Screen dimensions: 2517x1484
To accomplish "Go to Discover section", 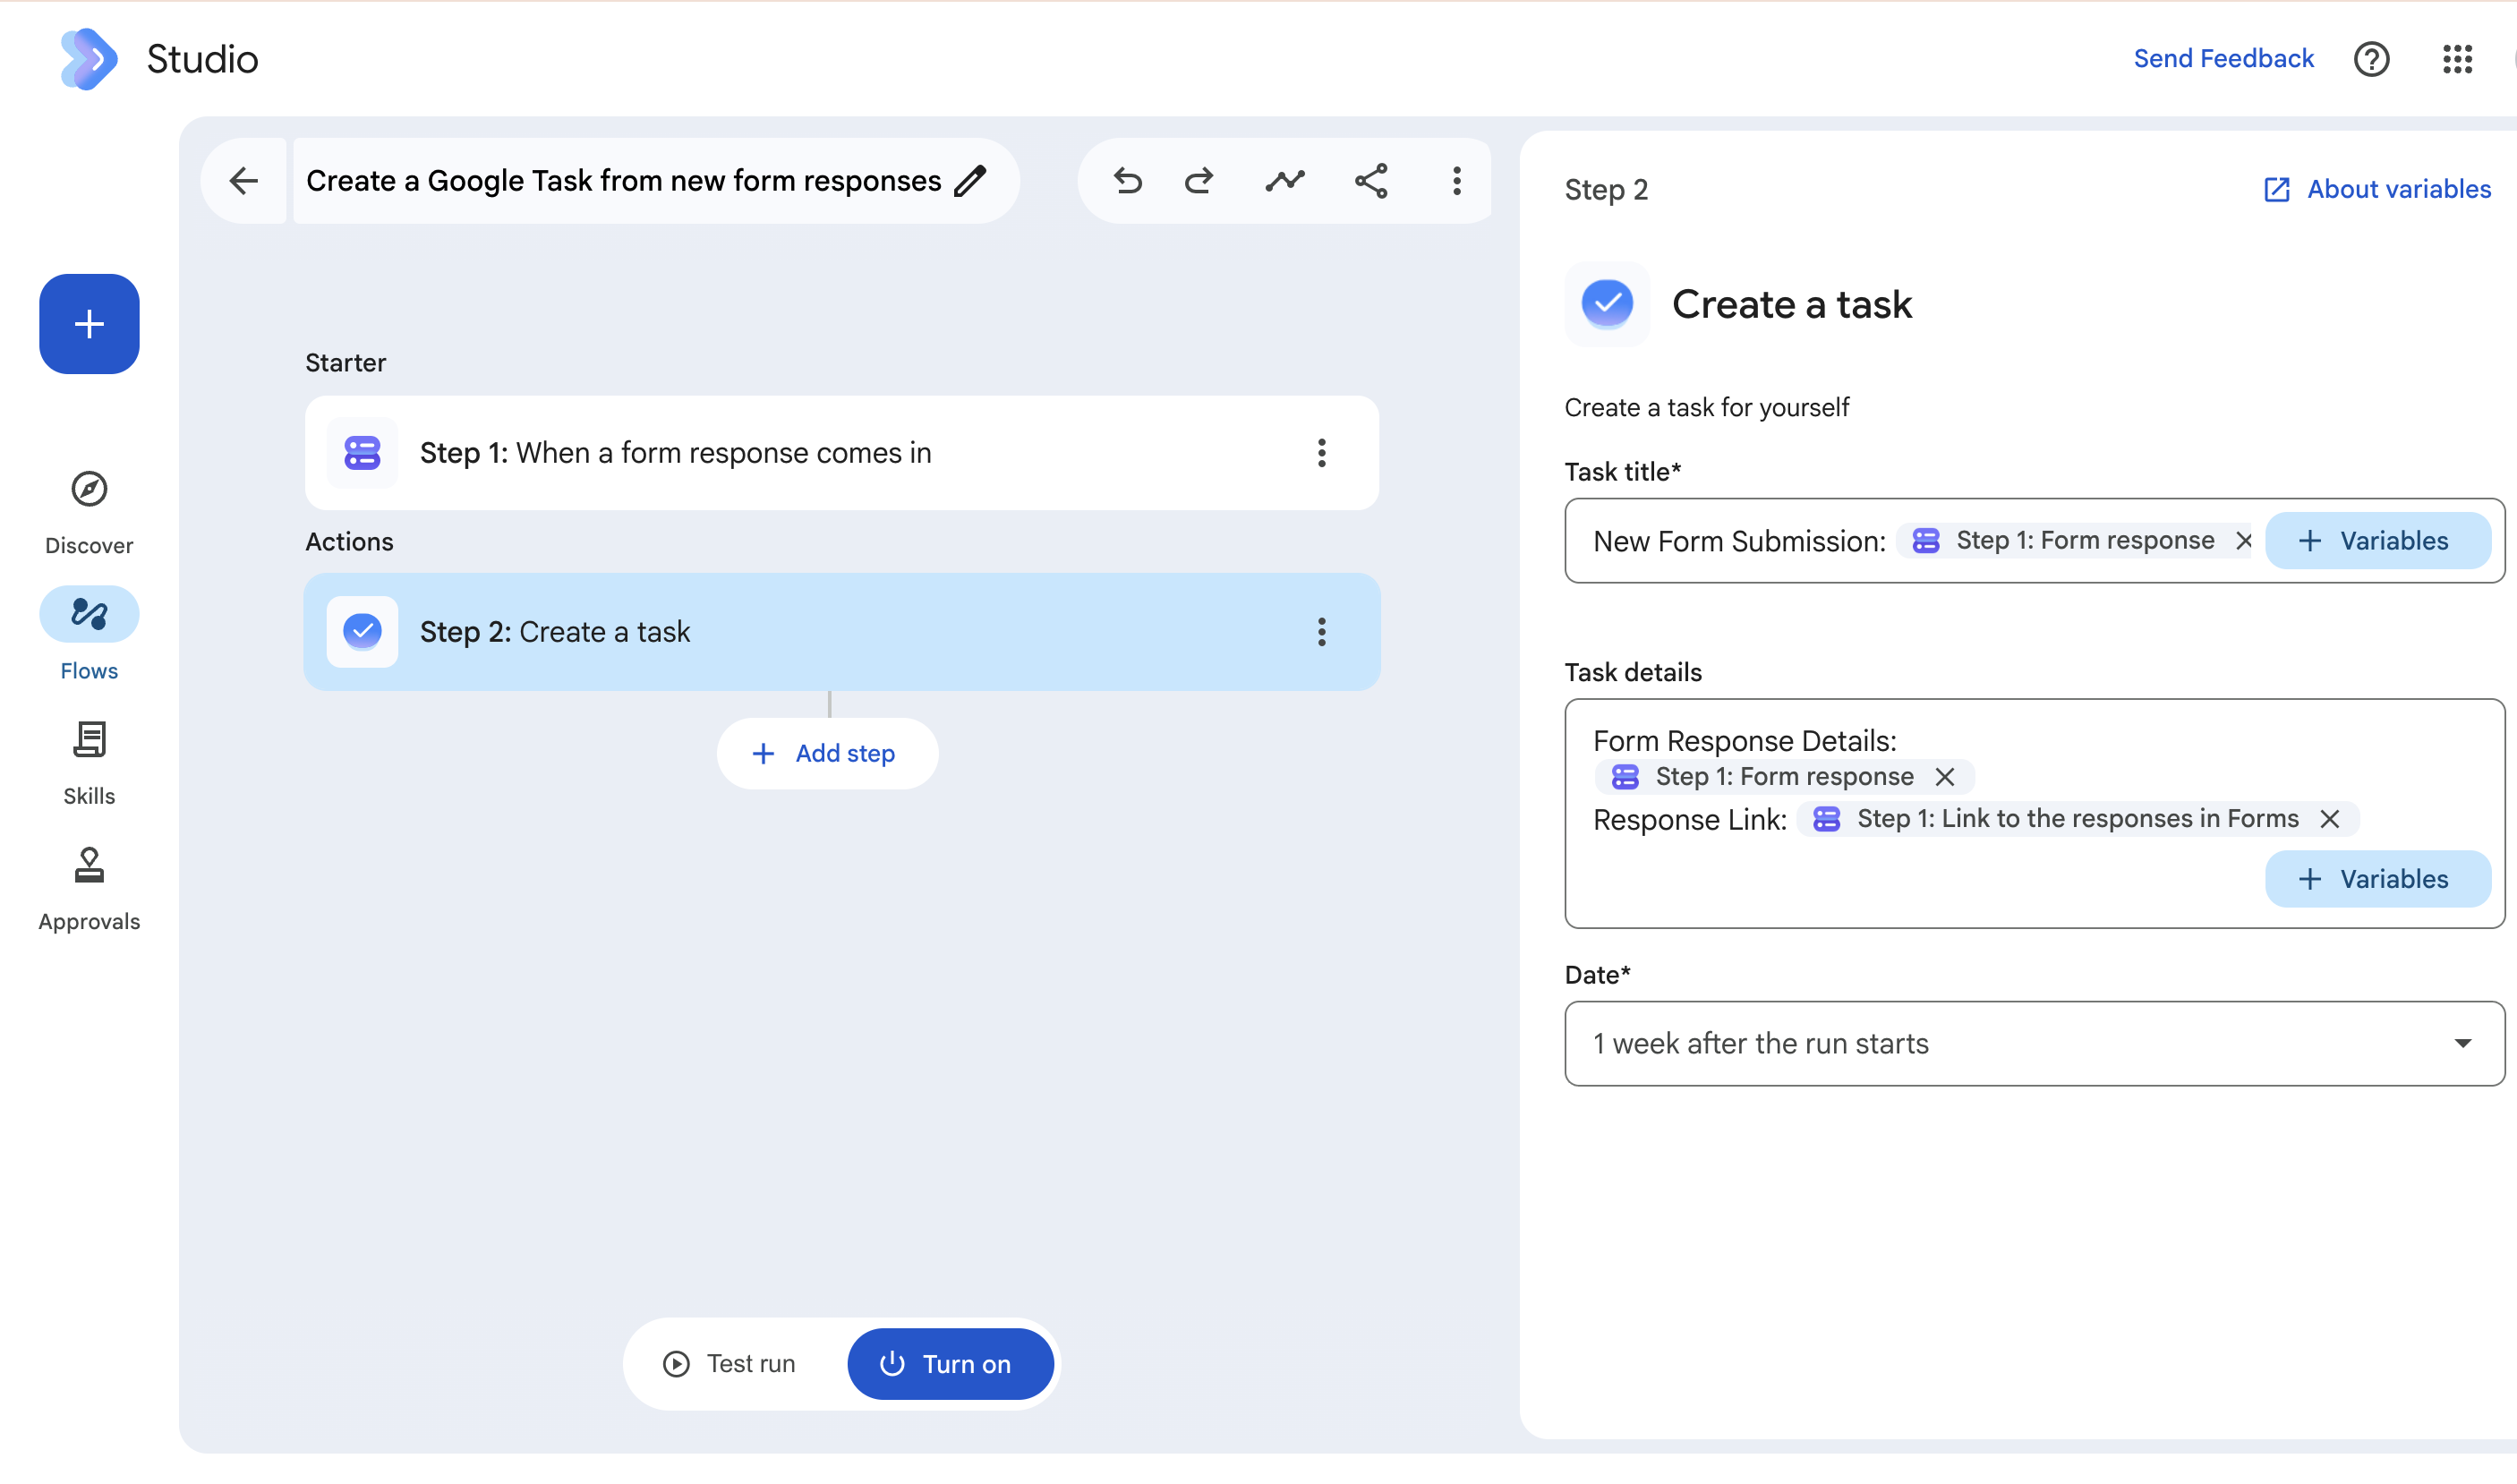I will (89, 513).
